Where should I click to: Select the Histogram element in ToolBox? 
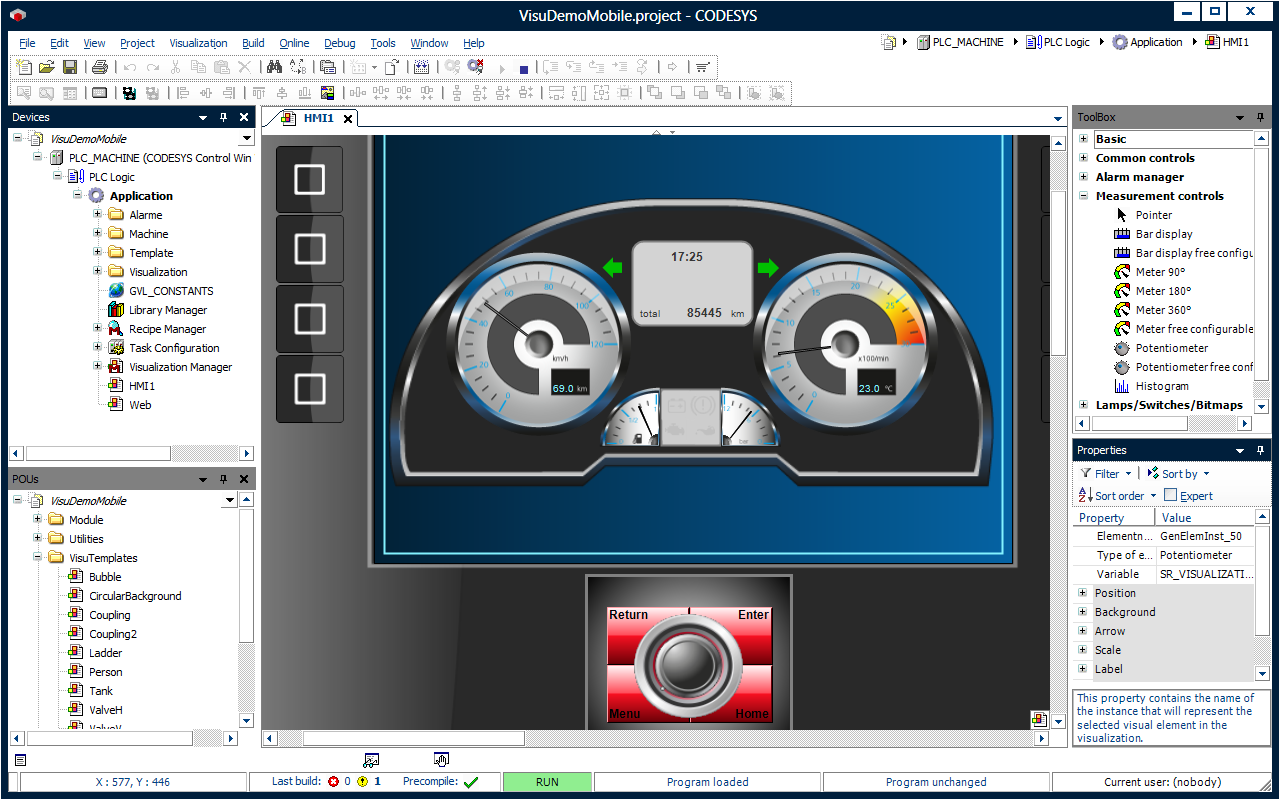[1162, 386]
